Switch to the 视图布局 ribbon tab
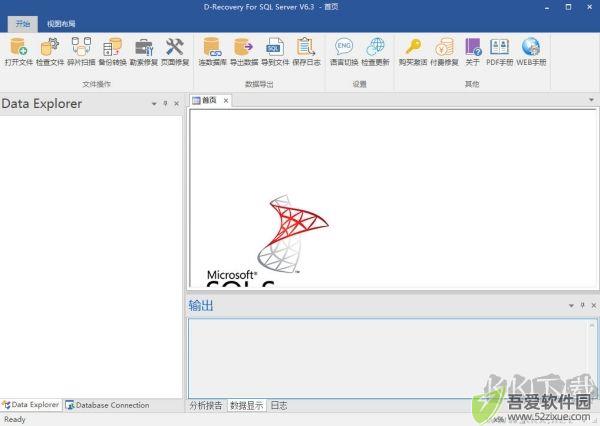600x426 pixels. point(61,24)
